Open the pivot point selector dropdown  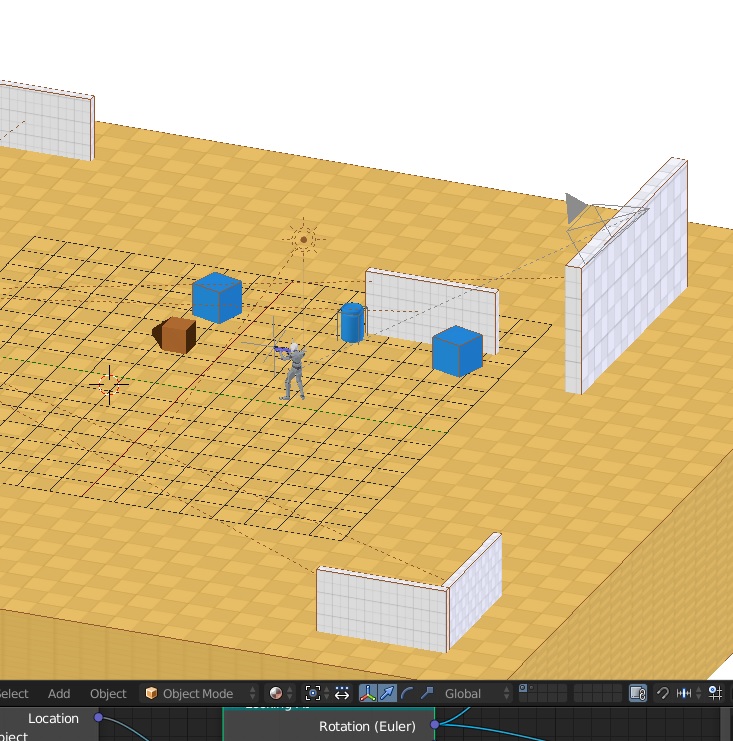317,693
